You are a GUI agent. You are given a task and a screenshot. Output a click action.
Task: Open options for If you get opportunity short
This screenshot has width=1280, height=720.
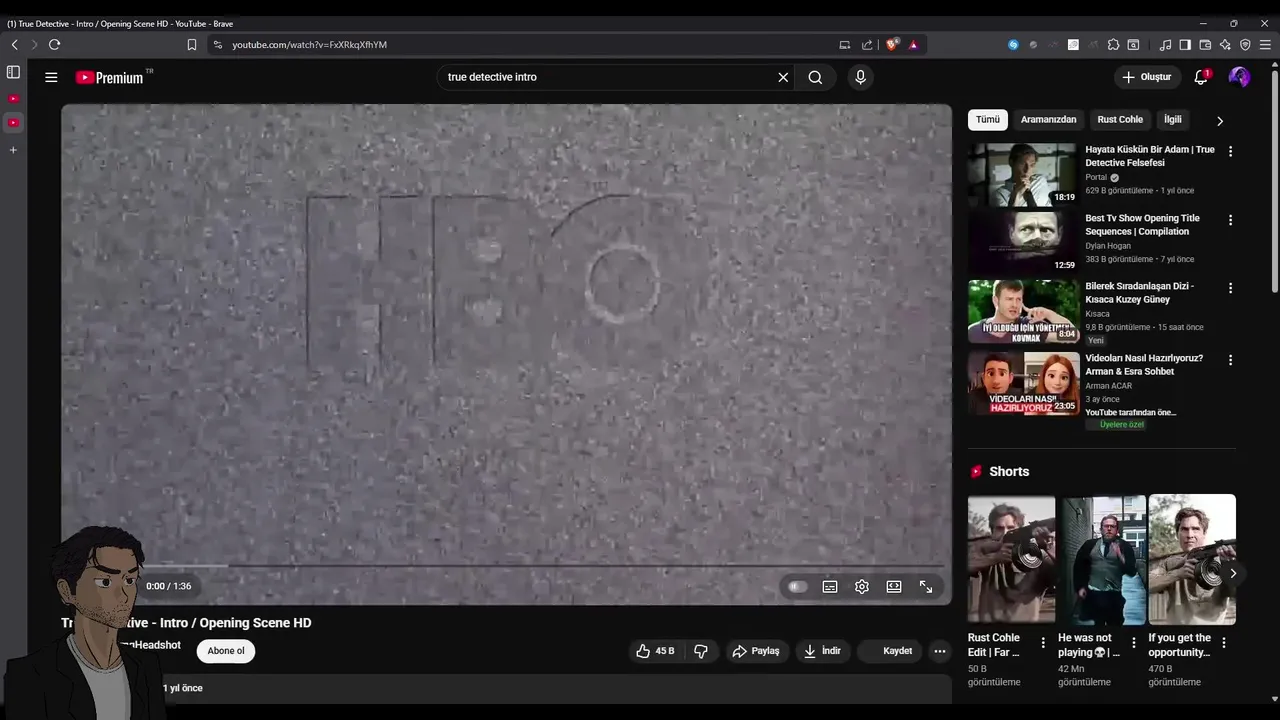1224,643
